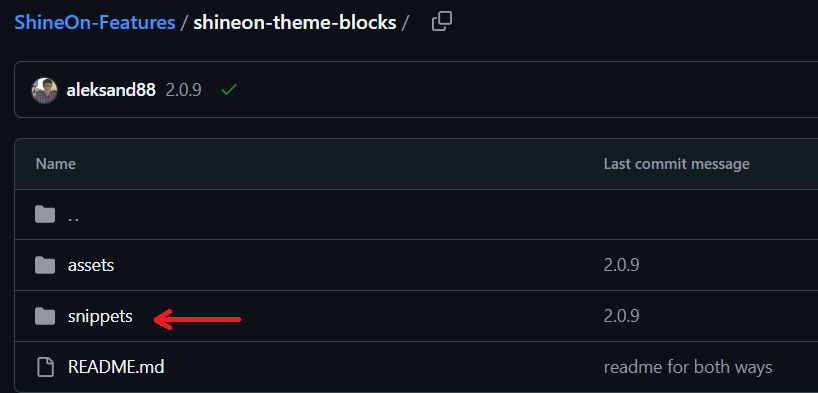Click the parent directory folder icon
This screenshot has width=818, height=393.
point(45,215)
